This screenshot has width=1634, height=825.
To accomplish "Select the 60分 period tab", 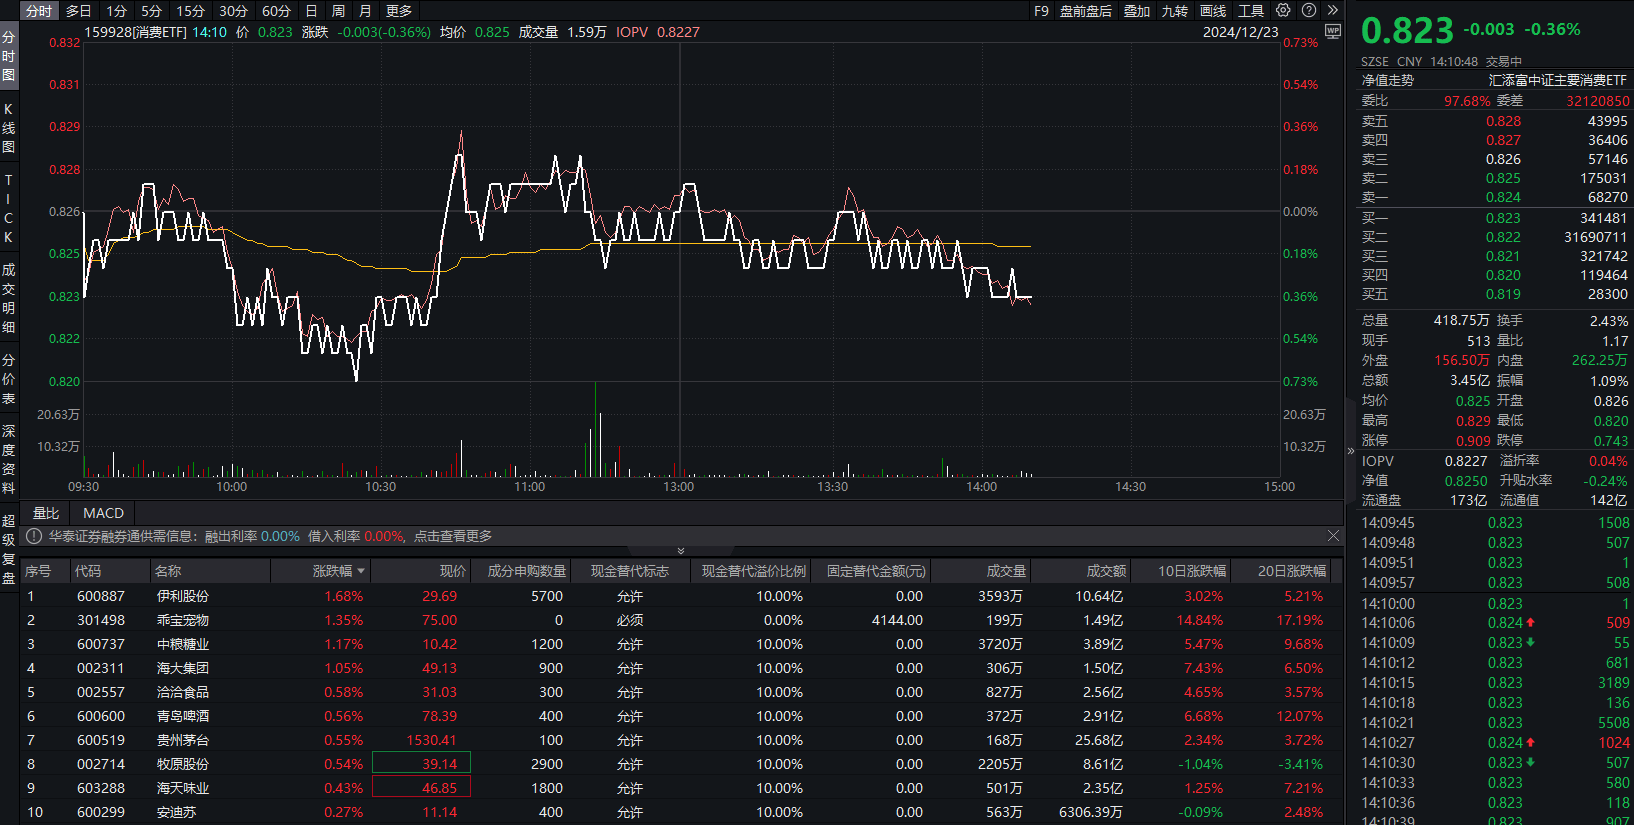I will pyautogui.click(x=276, y=11).
